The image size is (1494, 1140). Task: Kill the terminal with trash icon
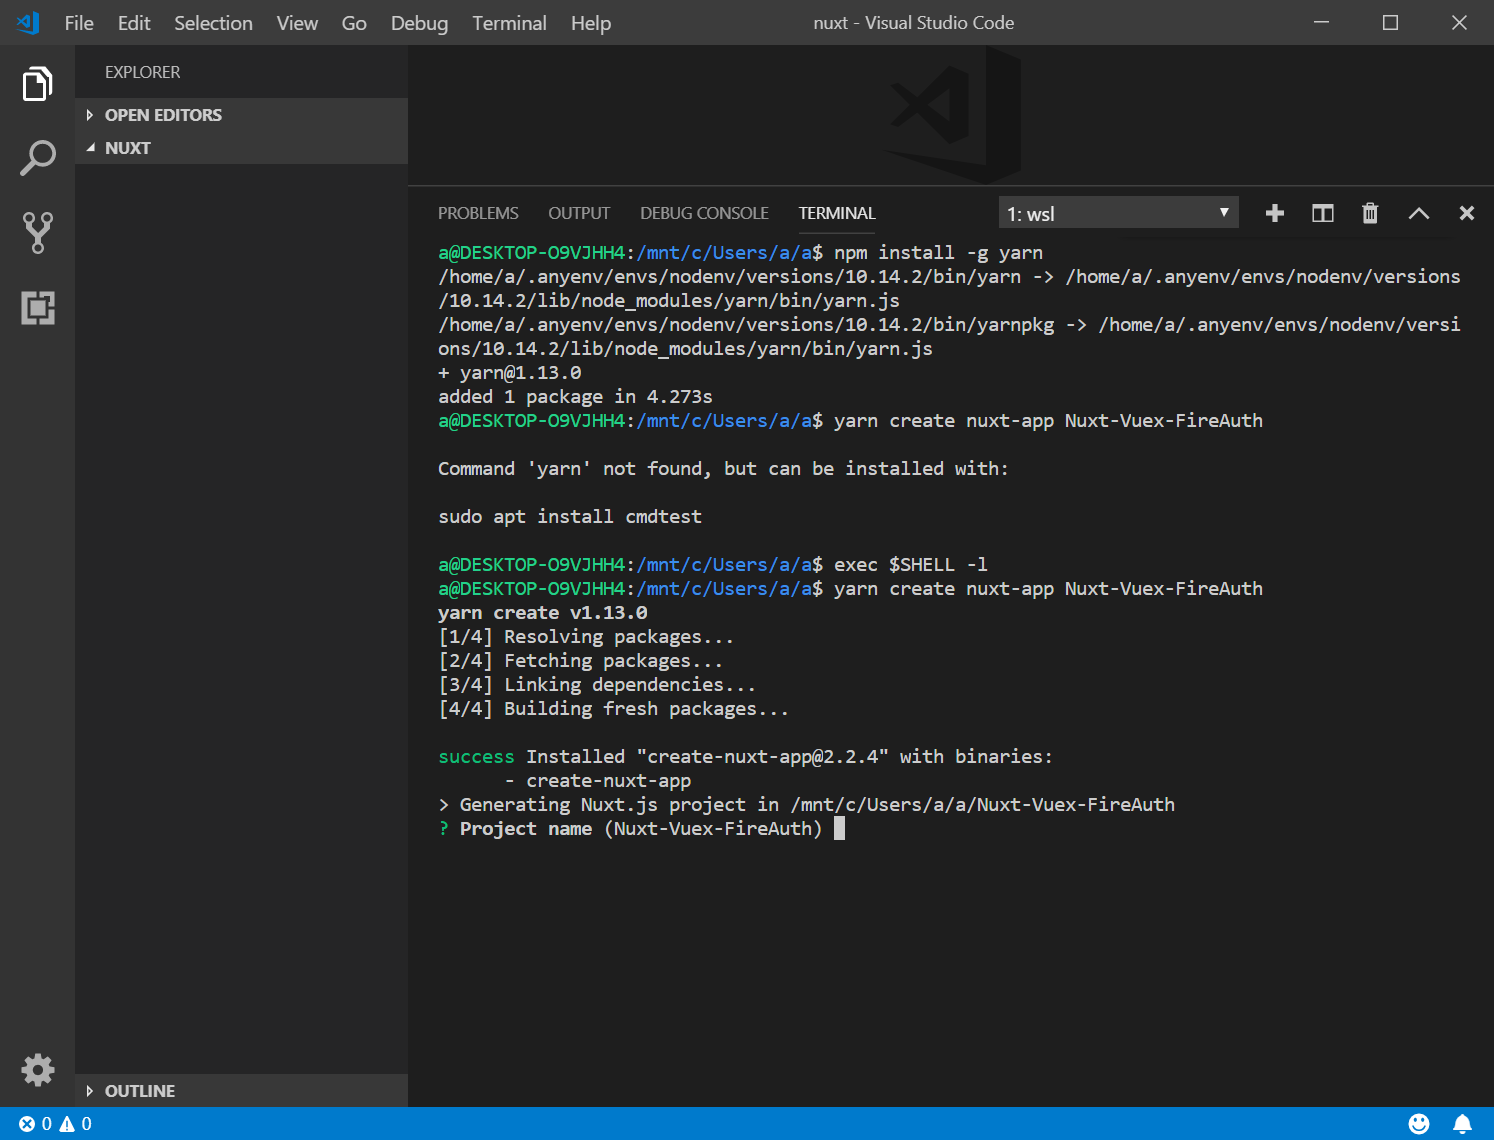tap(1370, 213)
